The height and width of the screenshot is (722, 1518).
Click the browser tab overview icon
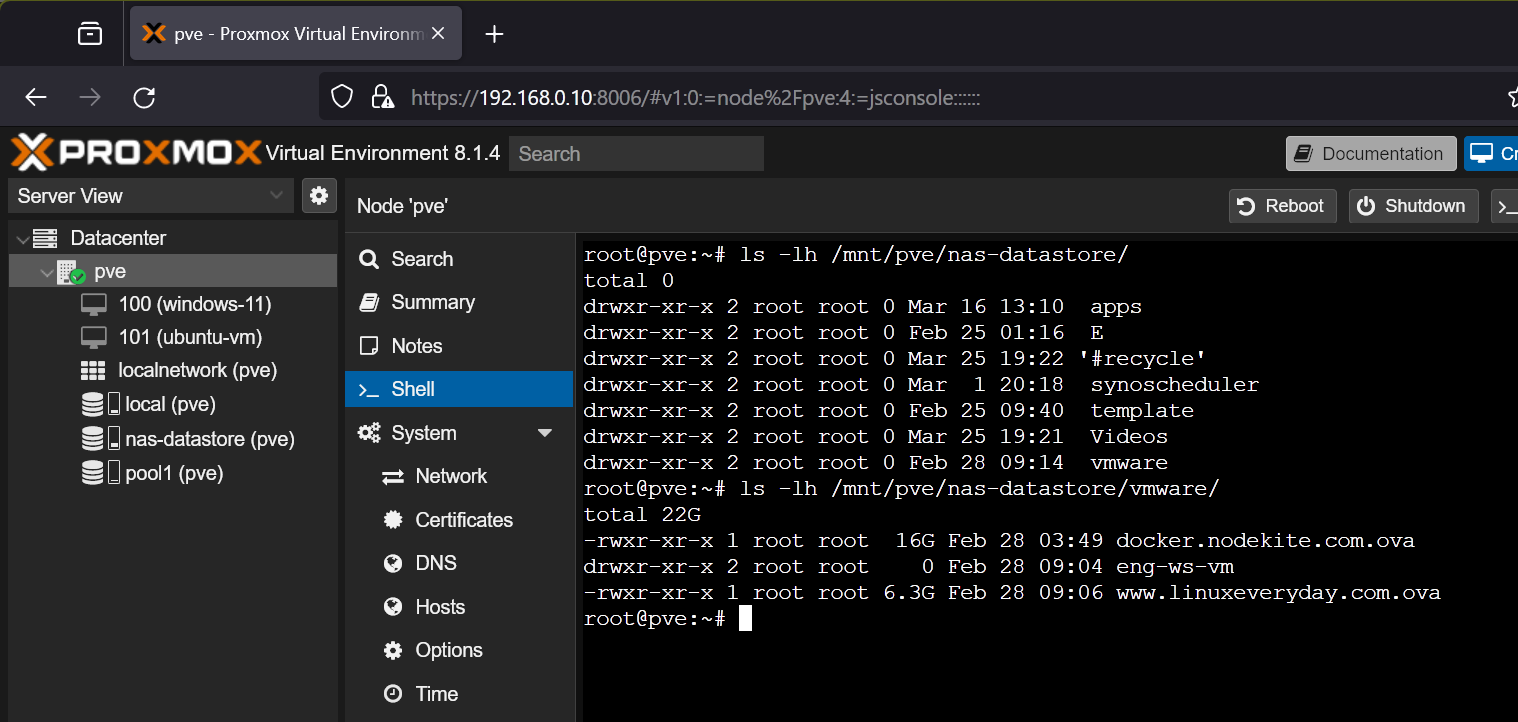click(90, 34)
